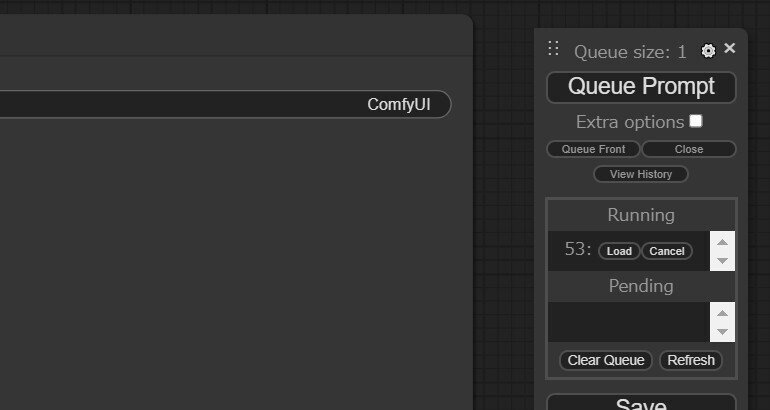
Task: Enable the Extra options checkbox
Action: pos(695,121)
